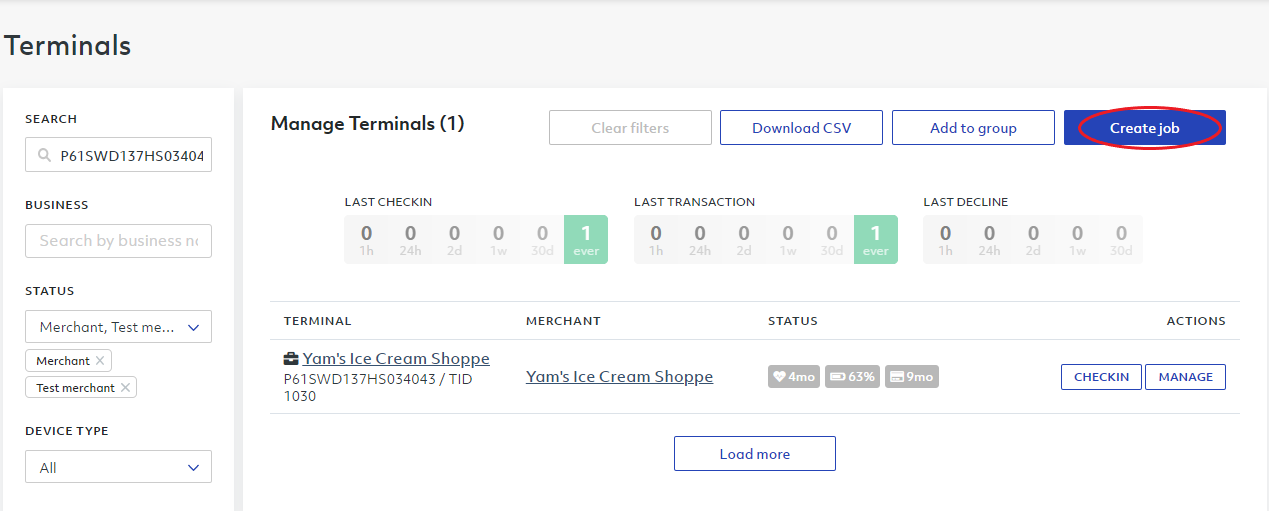Viewport: 1269px width, 511px height.
Task: Remove the Merchant status tag
Action: pyautogui.click(x=100, y=361)
